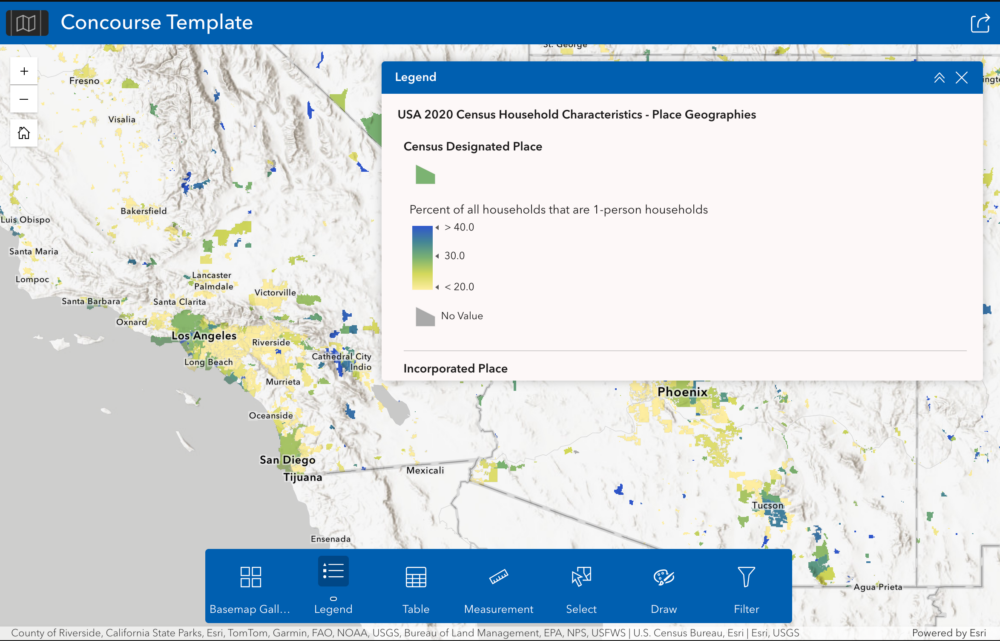
Task: Click the 1-person households color ramp
Action: click(422, 257)
